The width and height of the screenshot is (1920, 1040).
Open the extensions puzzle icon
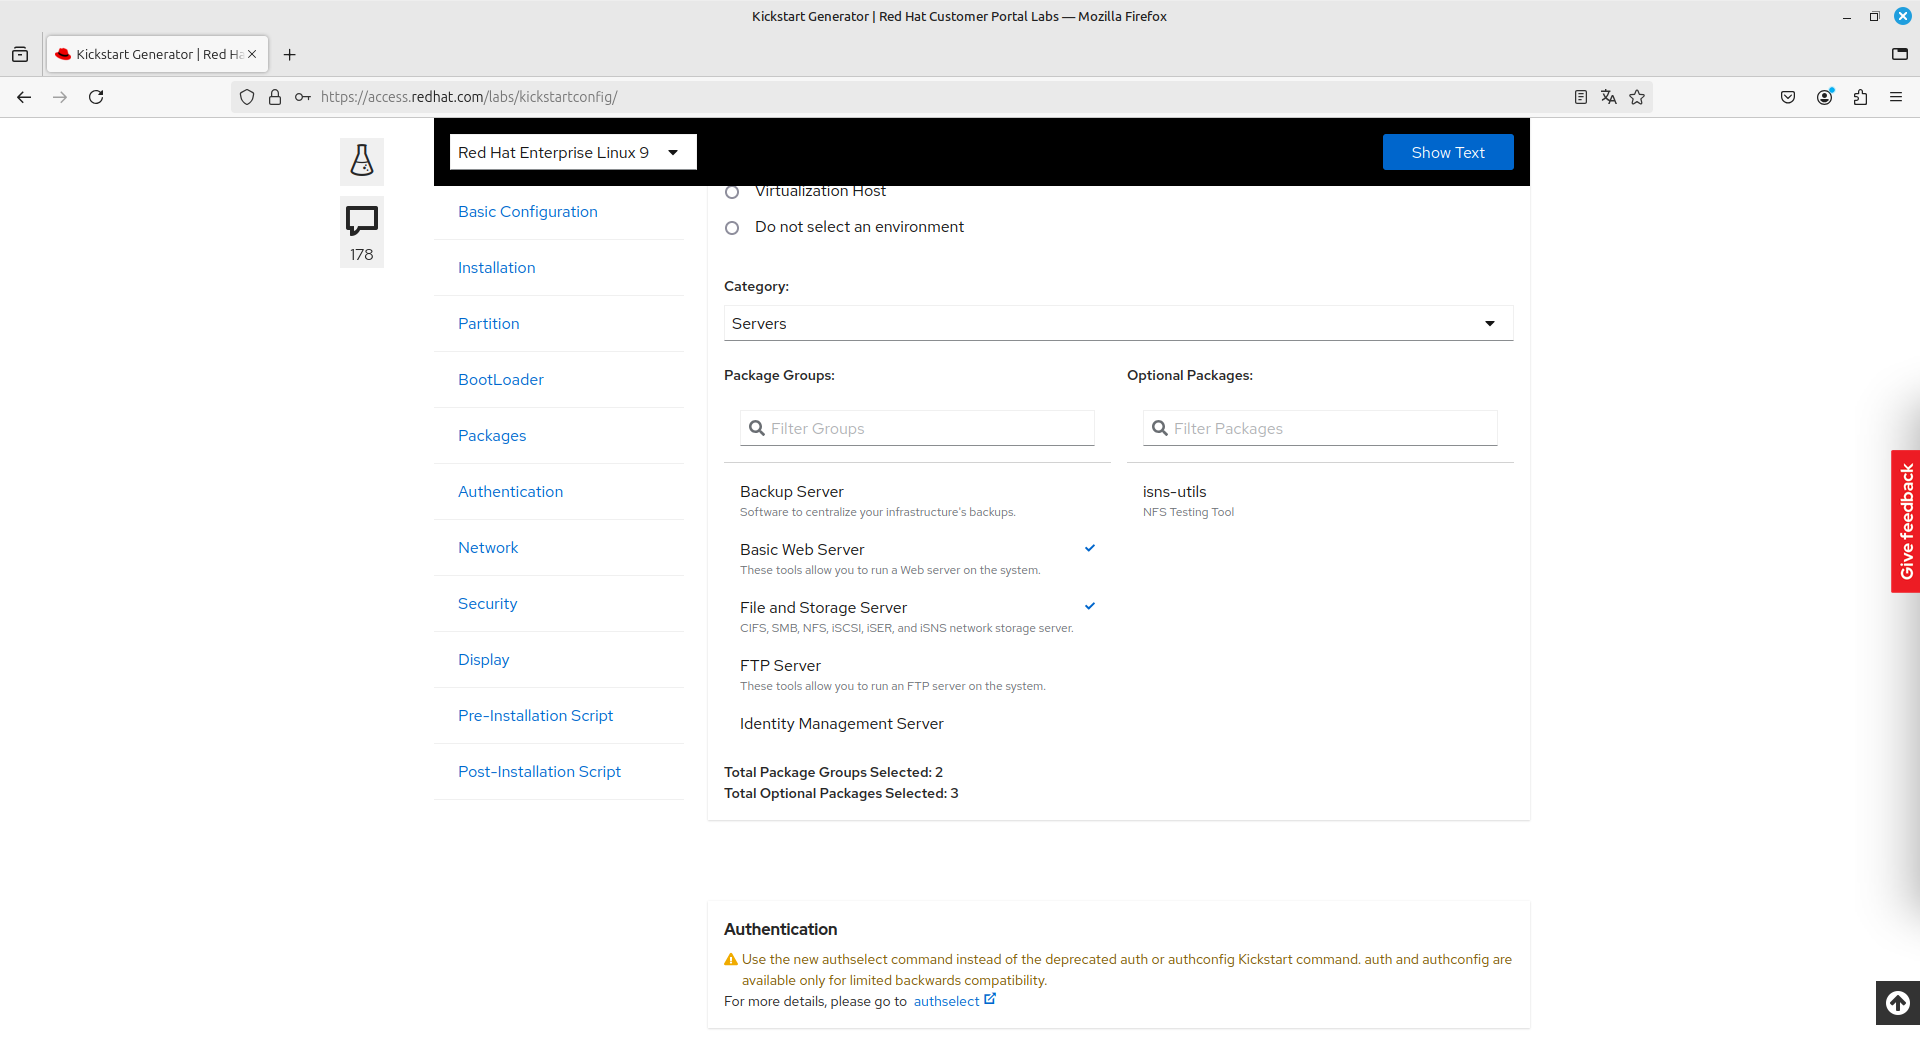pyautogui.click(x=1860, y=97)
